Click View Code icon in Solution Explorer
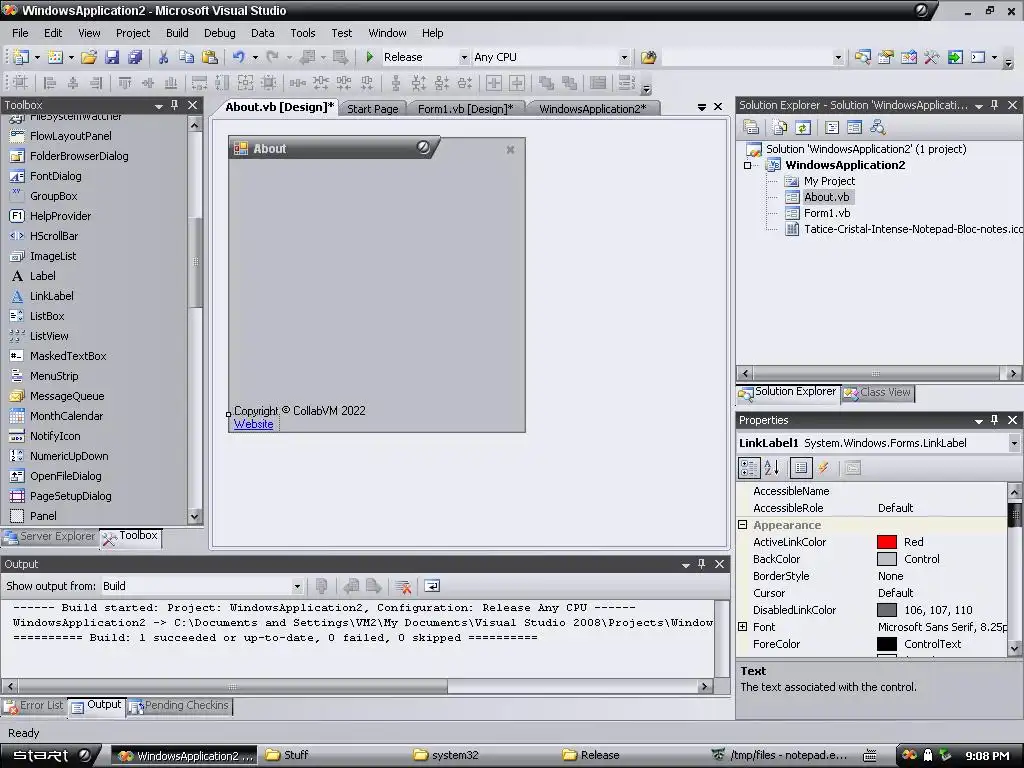 (832, 127)
